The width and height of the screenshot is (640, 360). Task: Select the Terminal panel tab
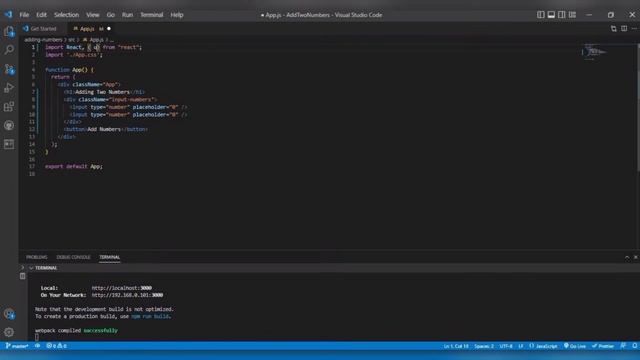[x=109, y=257]
